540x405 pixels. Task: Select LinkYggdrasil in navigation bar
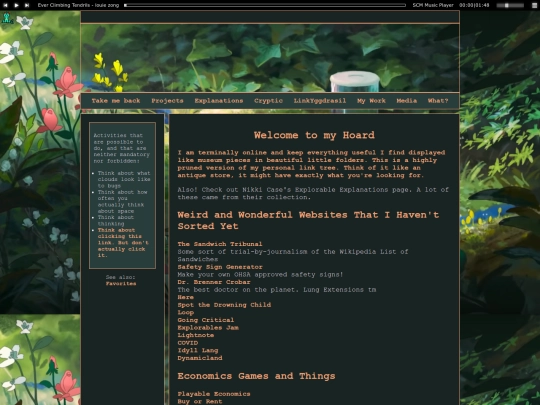pyautogui.click(x=320, y=101)
